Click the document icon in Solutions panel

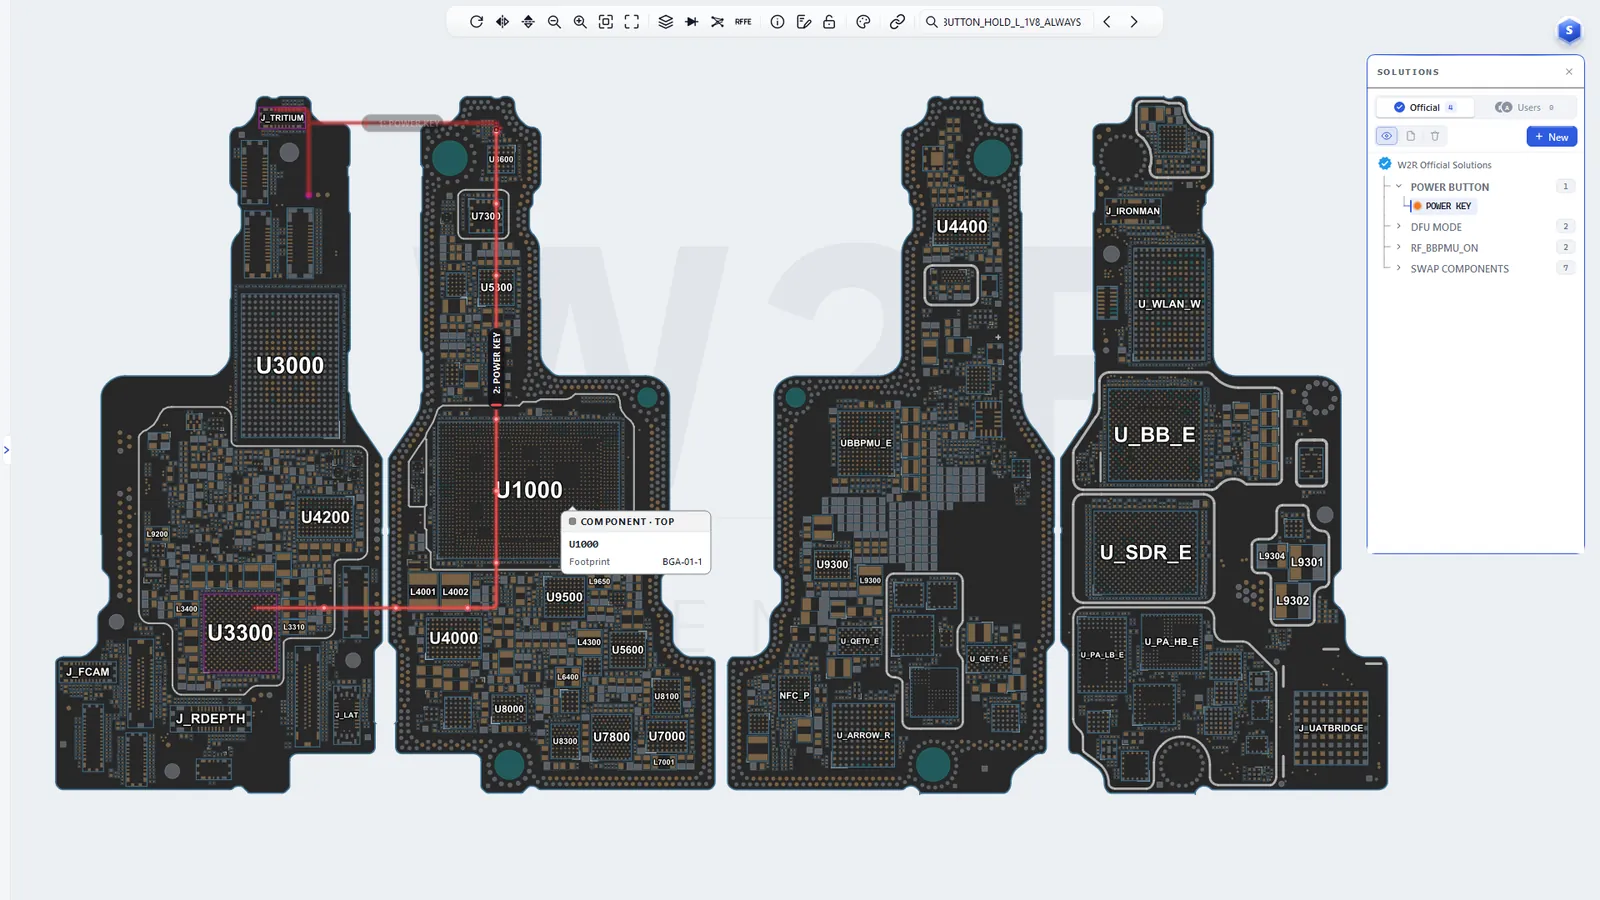1411,136
